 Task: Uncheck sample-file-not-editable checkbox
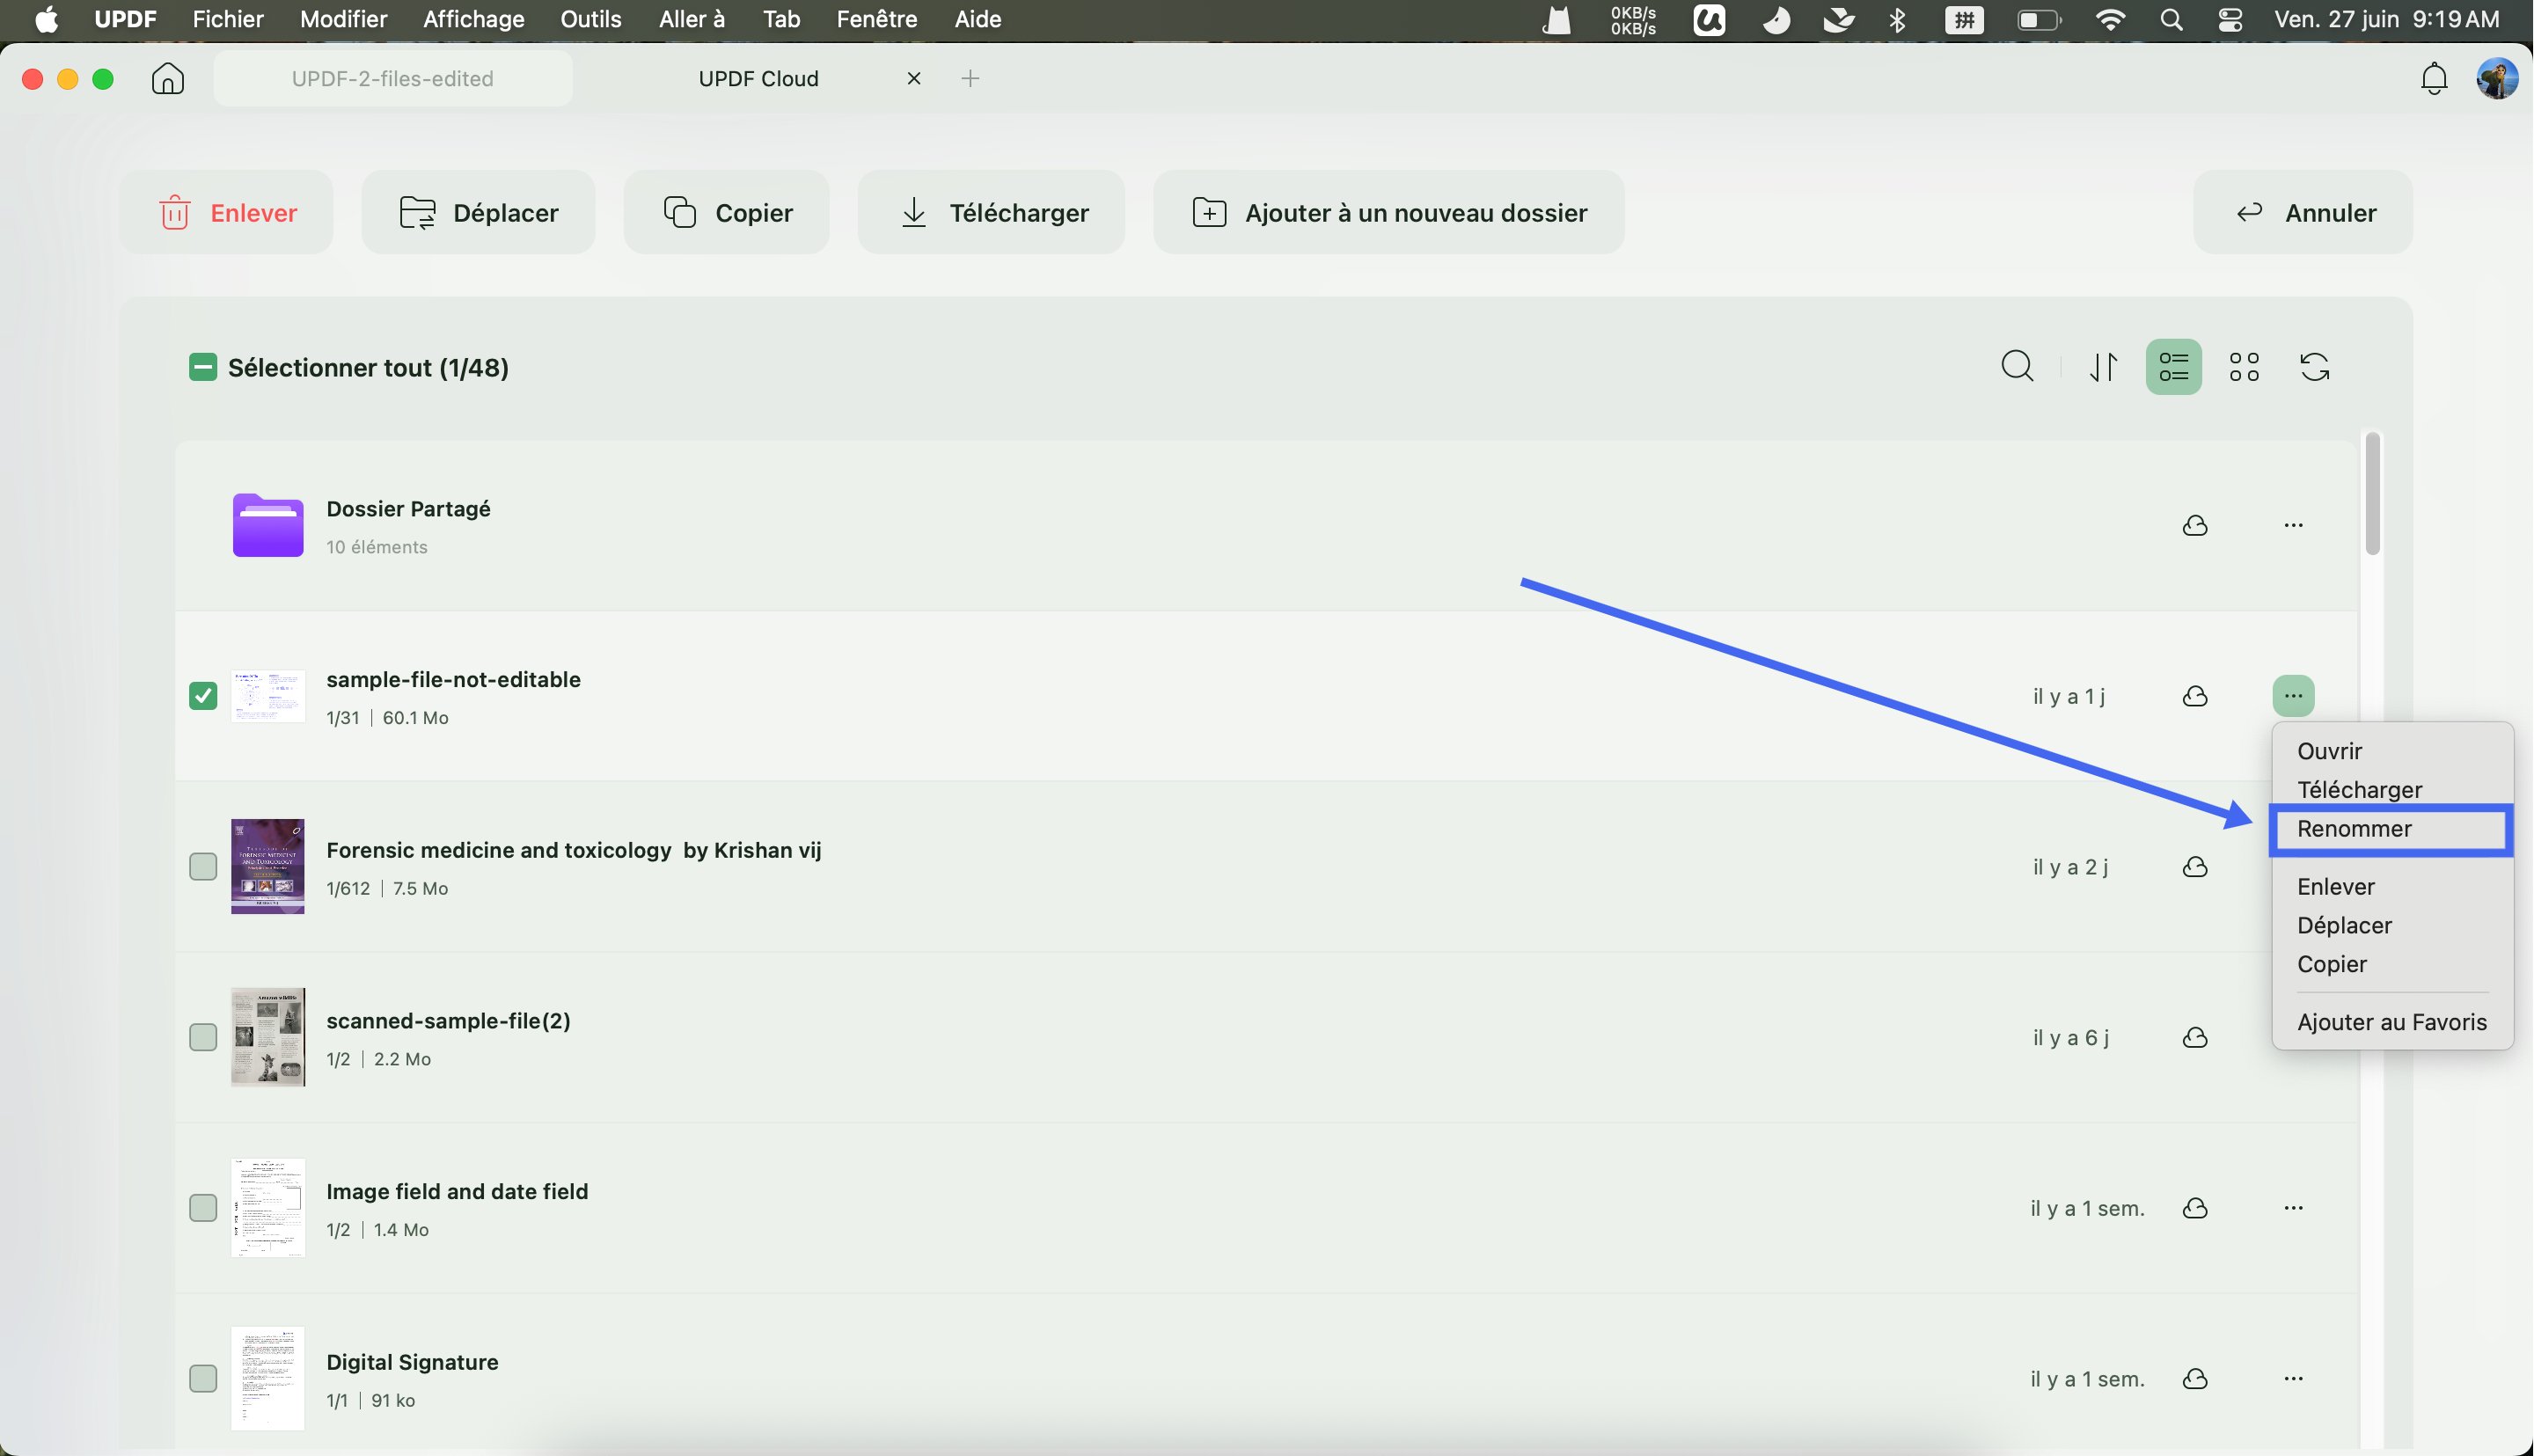(203, 696)
